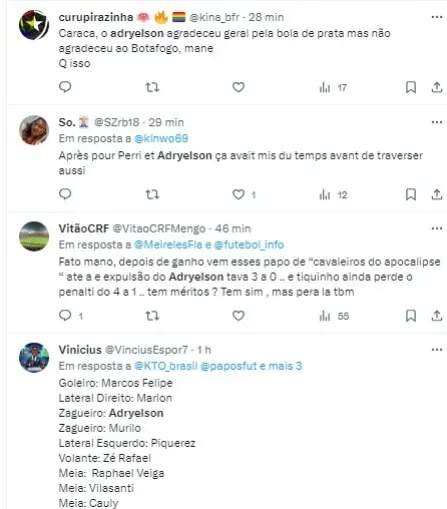Open the @futebol_info mention link
The image size is (447, 509).
(249, 245)
